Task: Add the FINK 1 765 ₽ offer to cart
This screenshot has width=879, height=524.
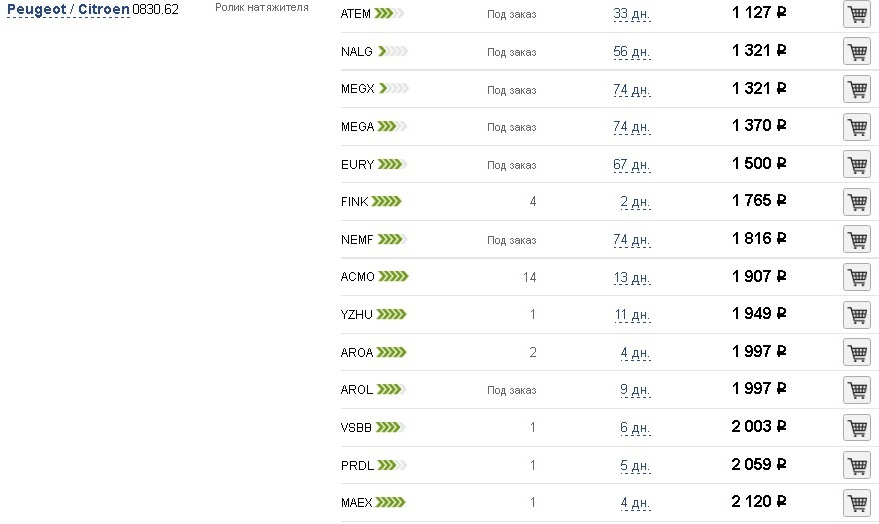Action: 857,202
